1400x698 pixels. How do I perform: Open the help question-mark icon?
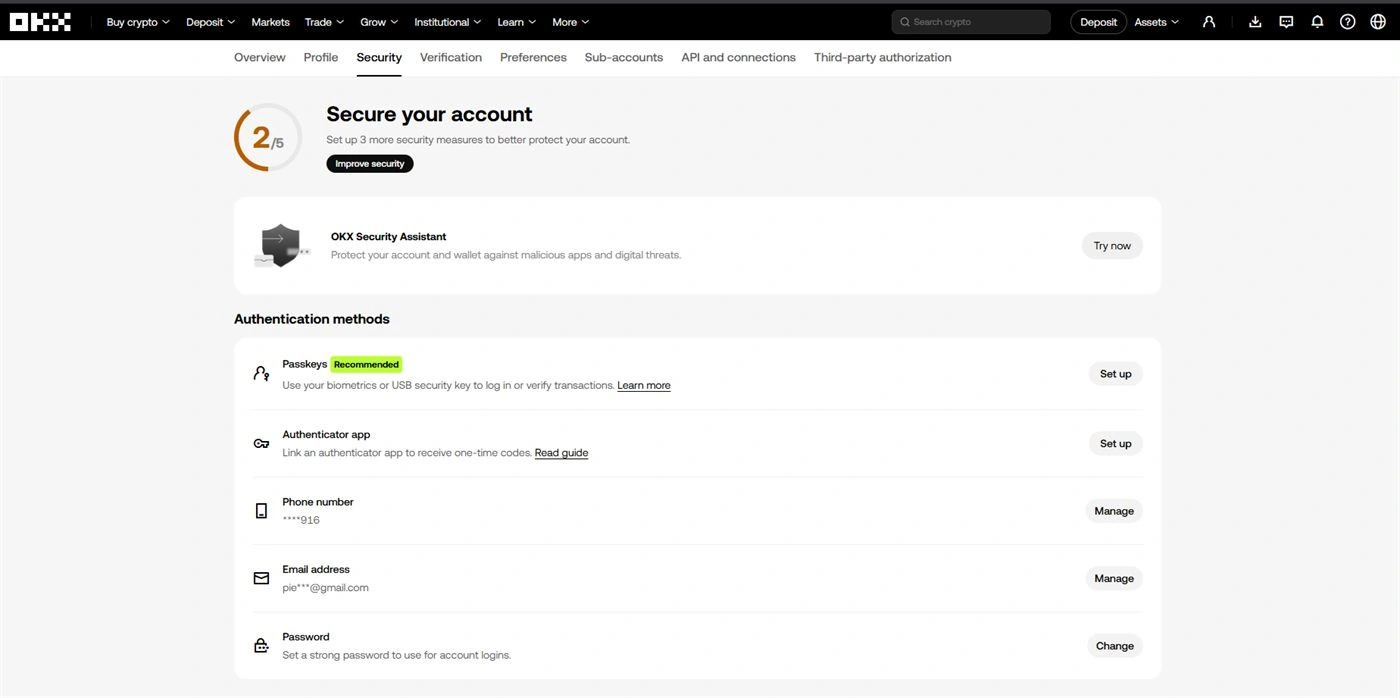coord(1348,22)
